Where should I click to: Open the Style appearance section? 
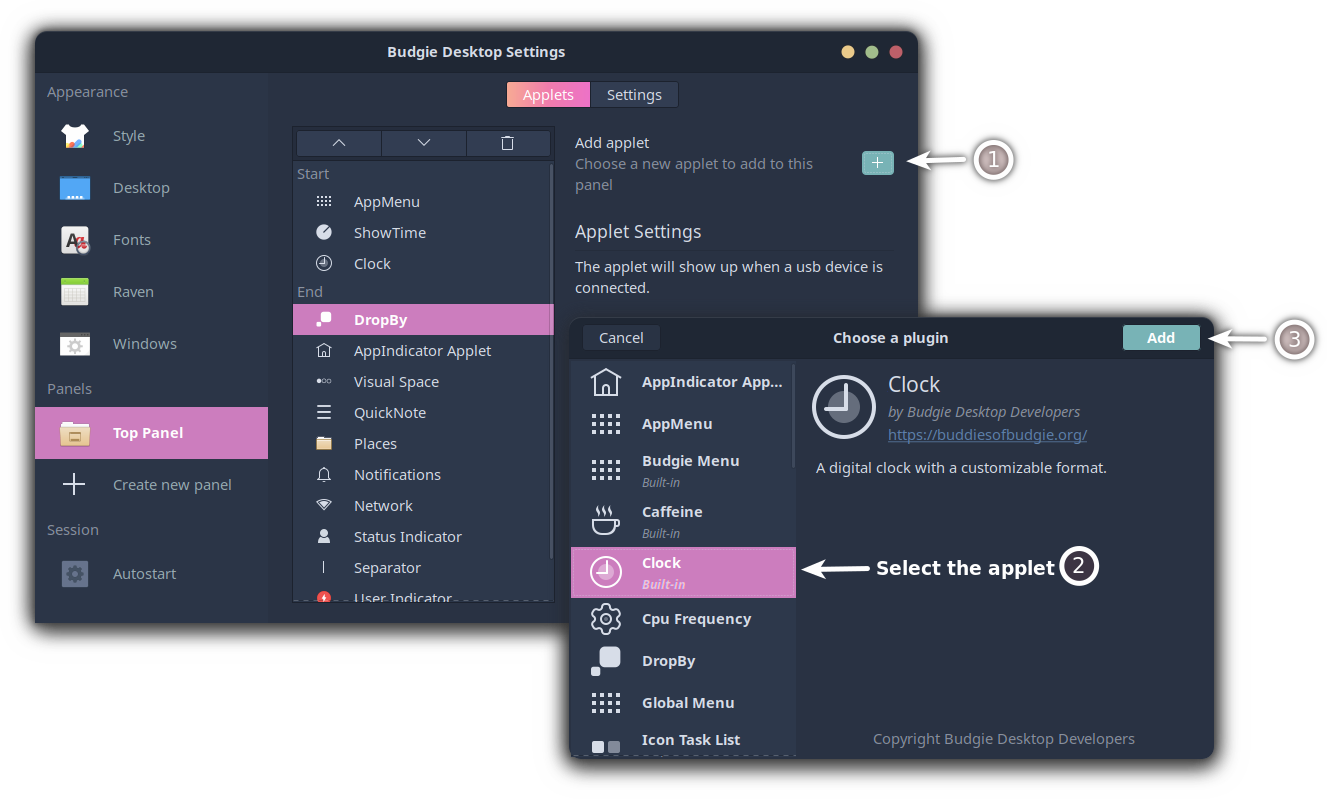pyautogui.click(x=128, y=136)
